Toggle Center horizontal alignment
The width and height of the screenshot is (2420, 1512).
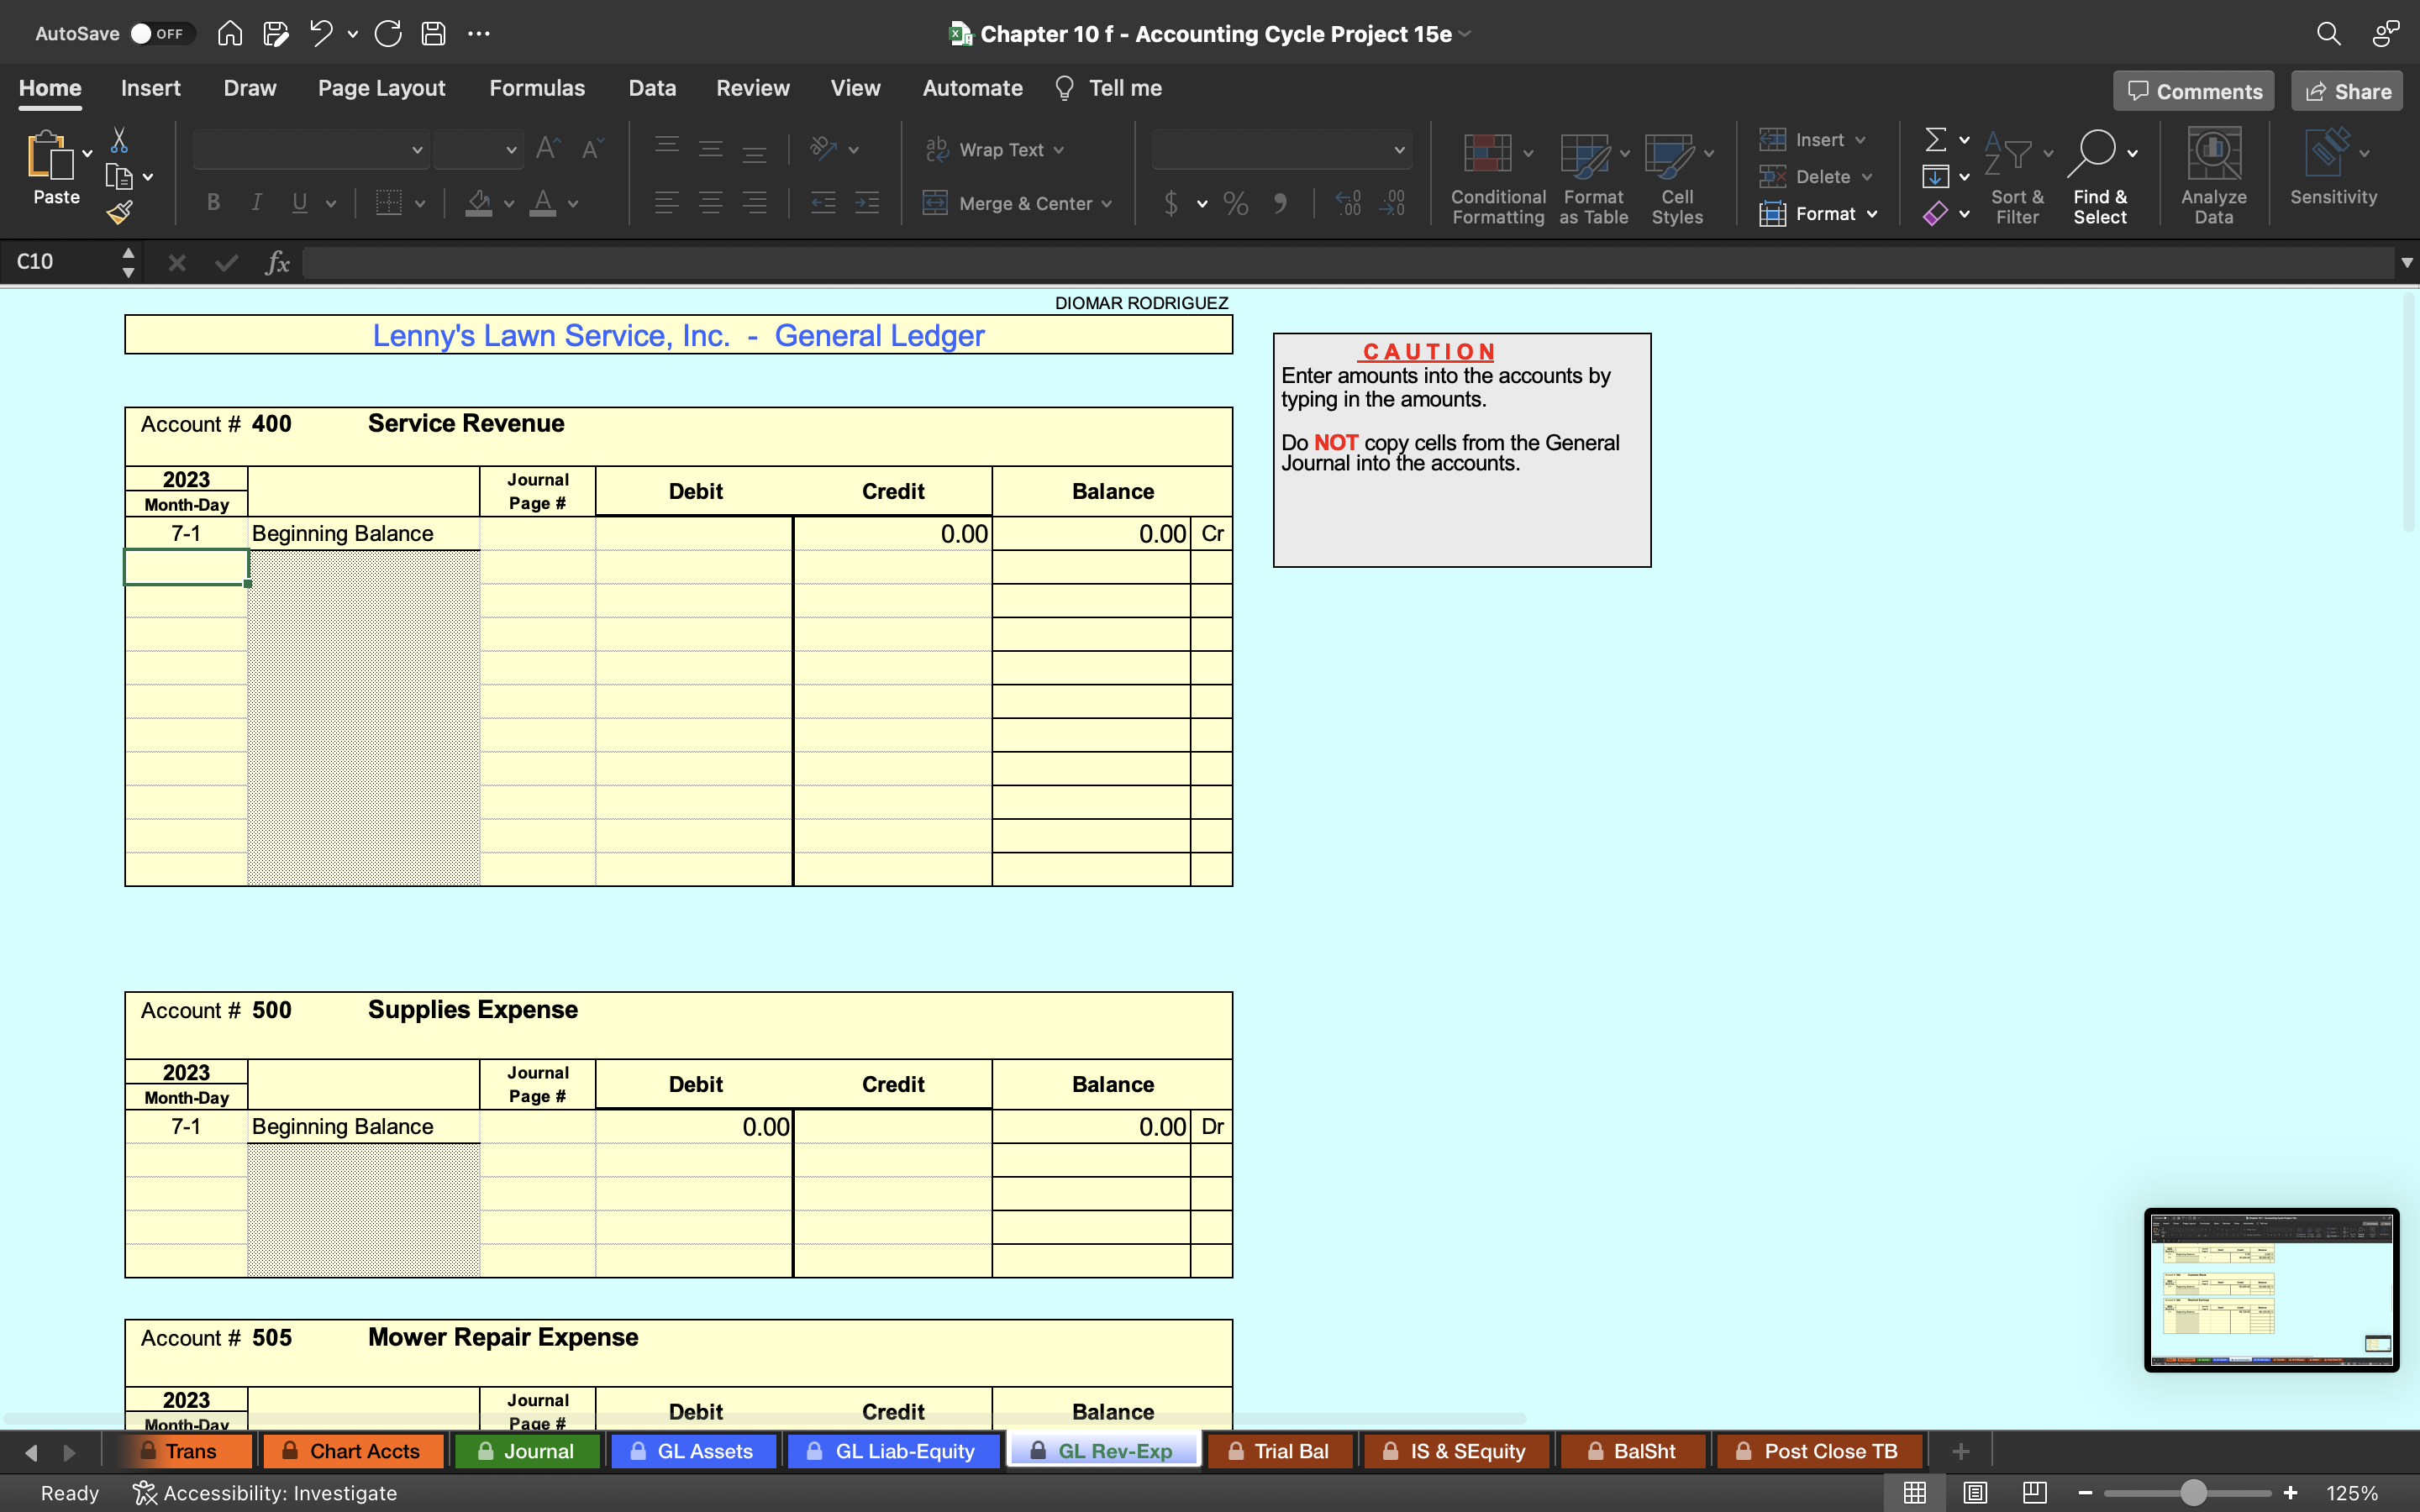(x=711, y=203)
